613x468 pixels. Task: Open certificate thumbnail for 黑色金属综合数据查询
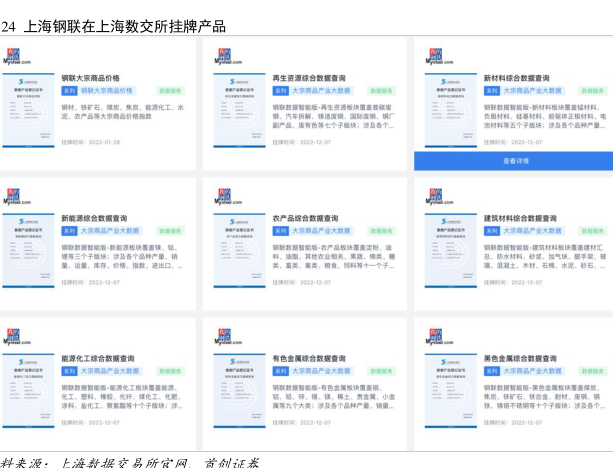451,391
